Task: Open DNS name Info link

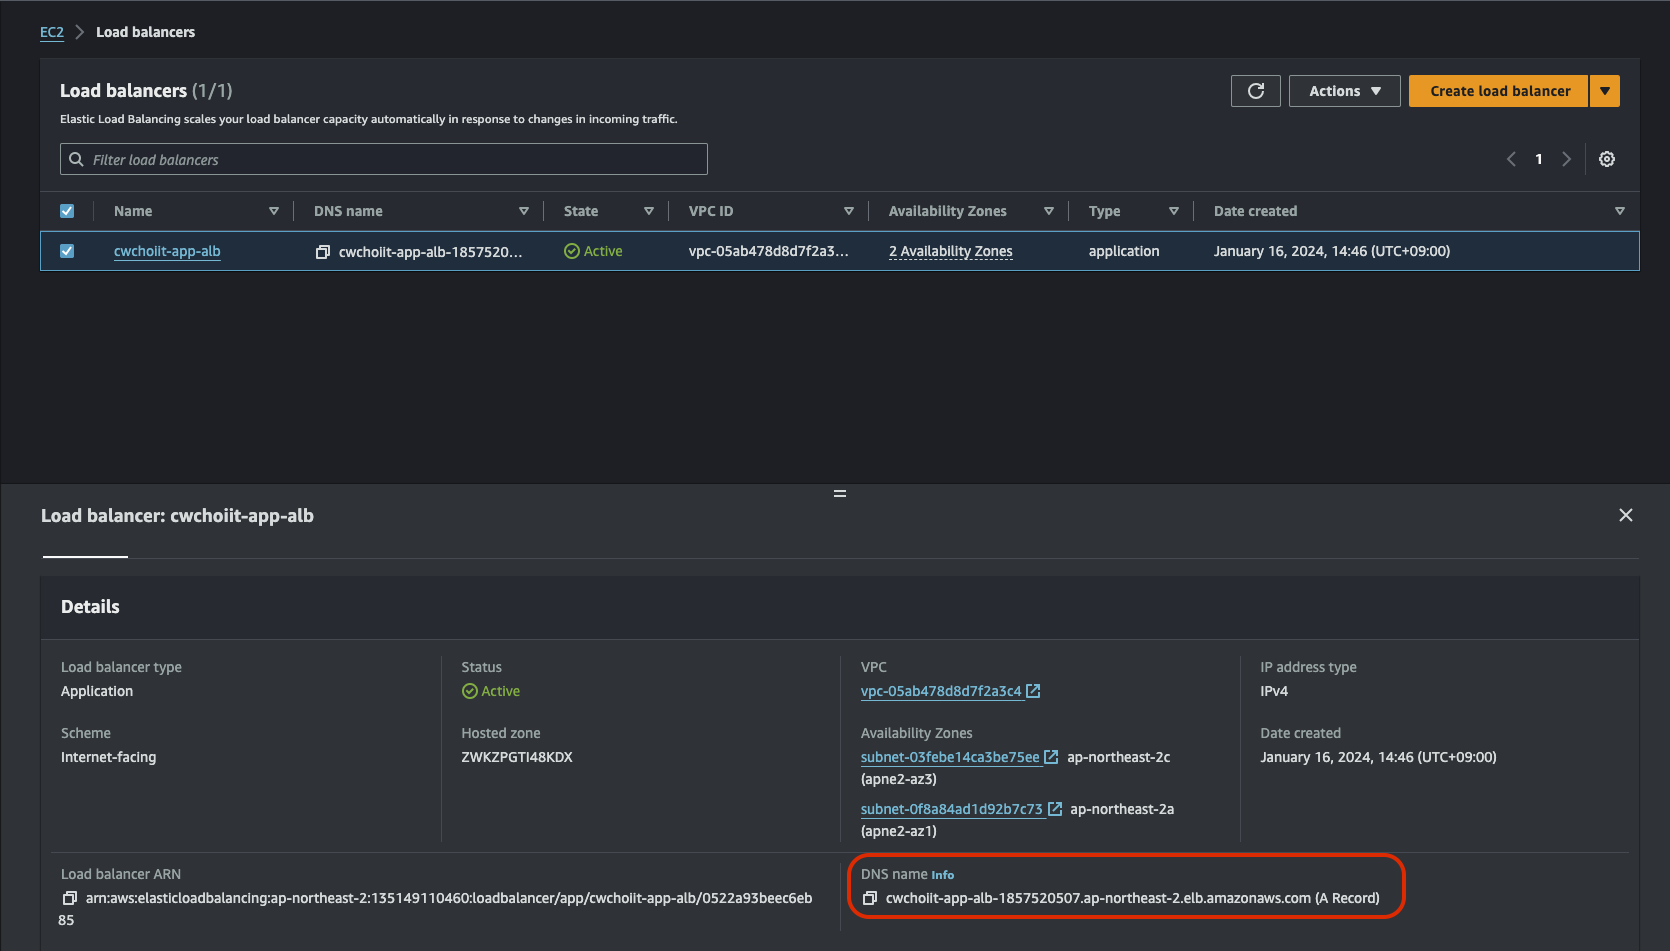Action: (x=943, y=875)
